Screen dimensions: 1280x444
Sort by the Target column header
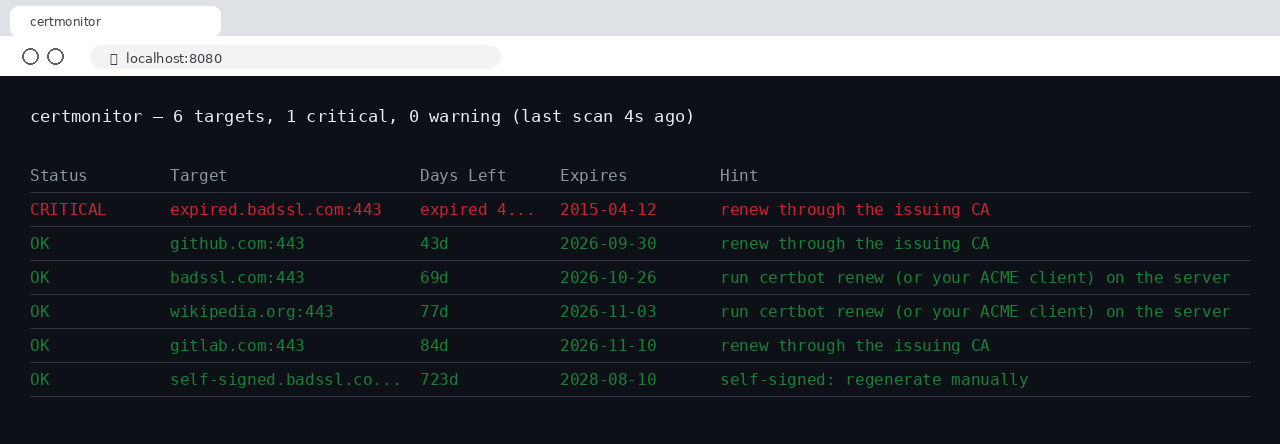tap(199, 176)
